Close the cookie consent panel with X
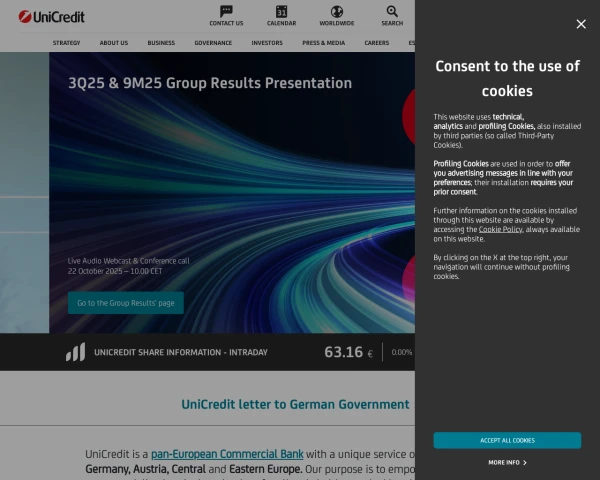The height and width of the screenshot is (480, 600). [581, 24]
